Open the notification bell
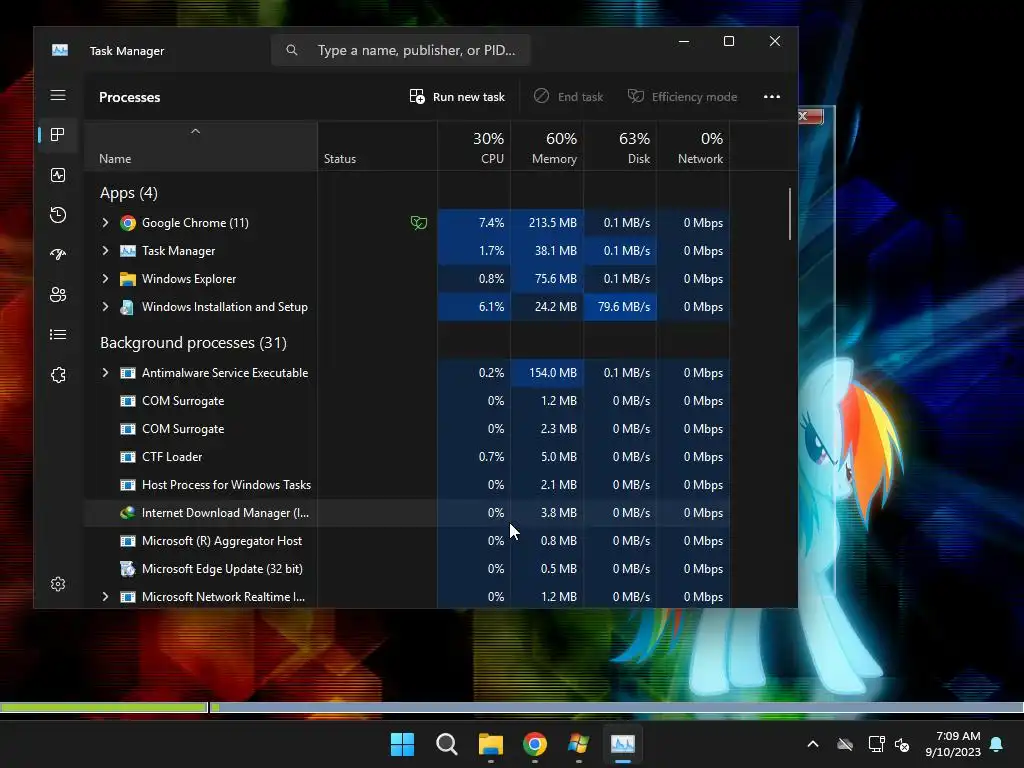1024x768 pixels. click(x=997, y=744)
